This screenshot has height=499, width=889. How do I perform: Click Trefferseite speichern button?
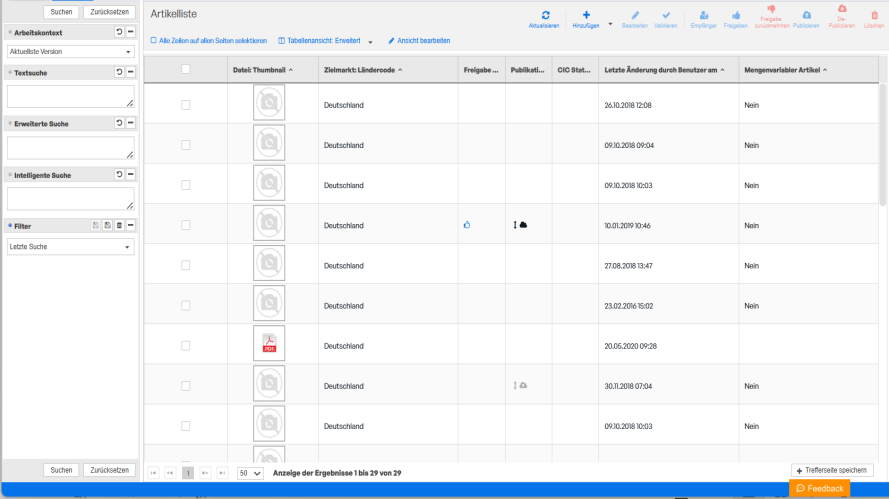click(x=832, y=471)
